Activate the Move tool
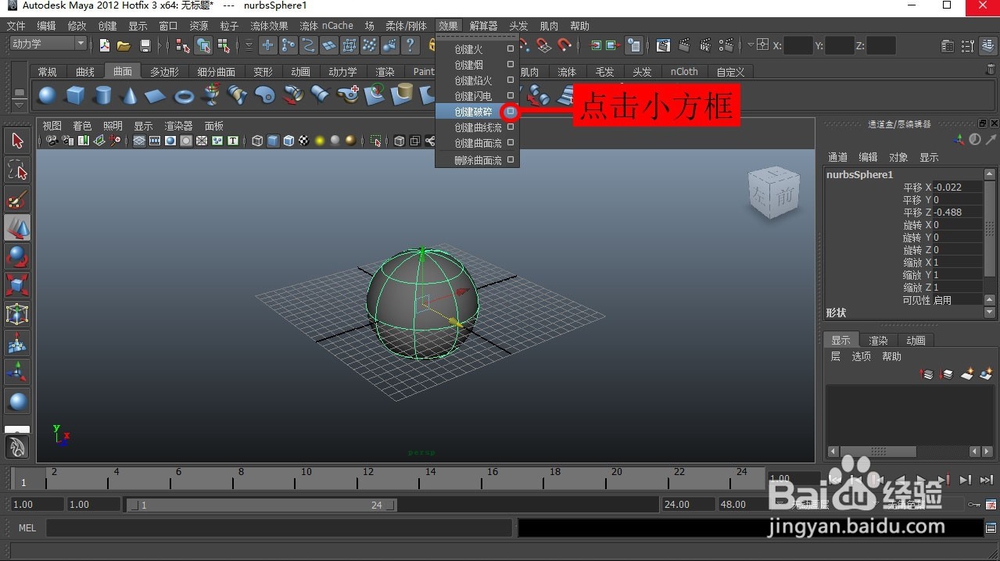This screenshot has width=1000, height=561. [x=17, y=228]
